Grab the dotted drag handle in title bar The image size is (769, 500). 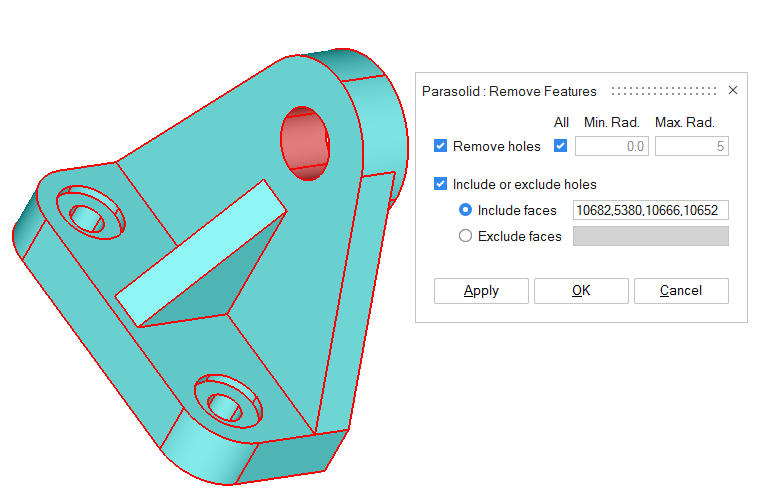(x=663, y=91)
